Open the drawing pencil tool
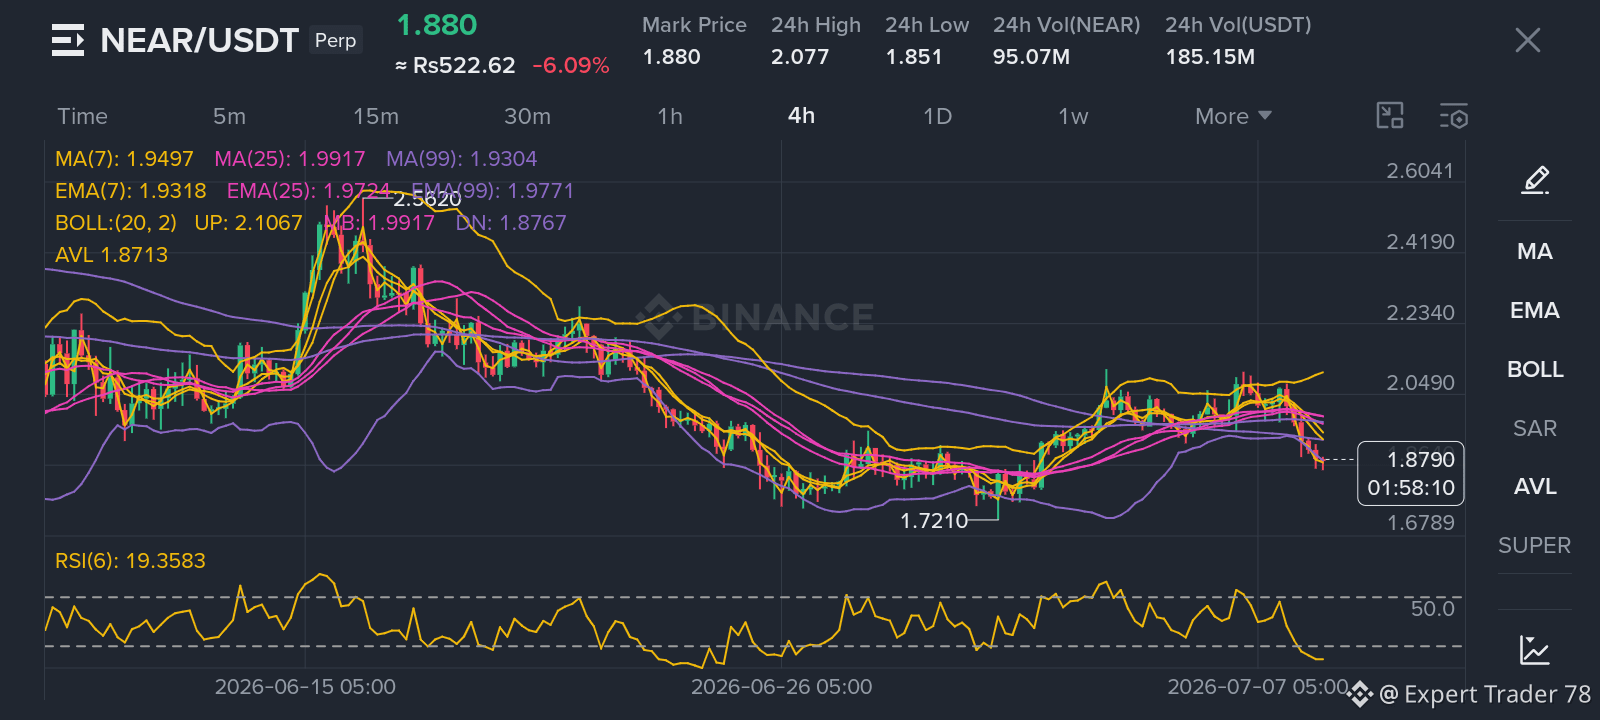 coord(1535,180)
